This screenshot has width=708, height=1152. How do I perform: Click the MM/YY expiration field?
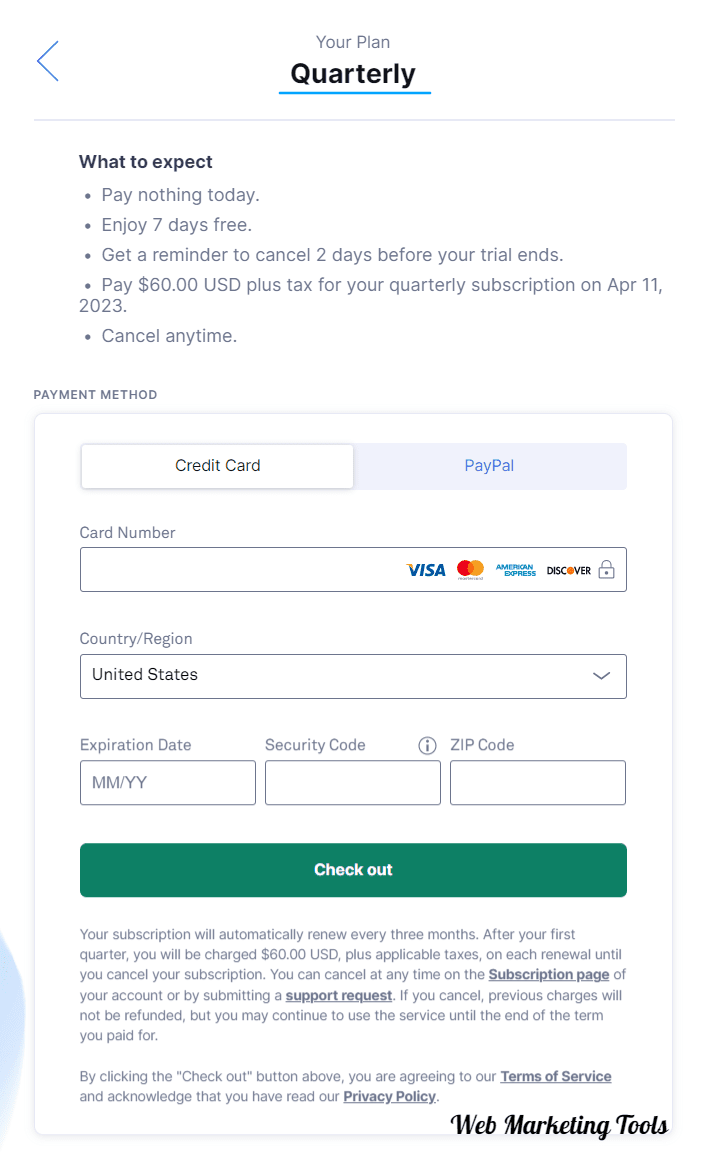(167, 782)
